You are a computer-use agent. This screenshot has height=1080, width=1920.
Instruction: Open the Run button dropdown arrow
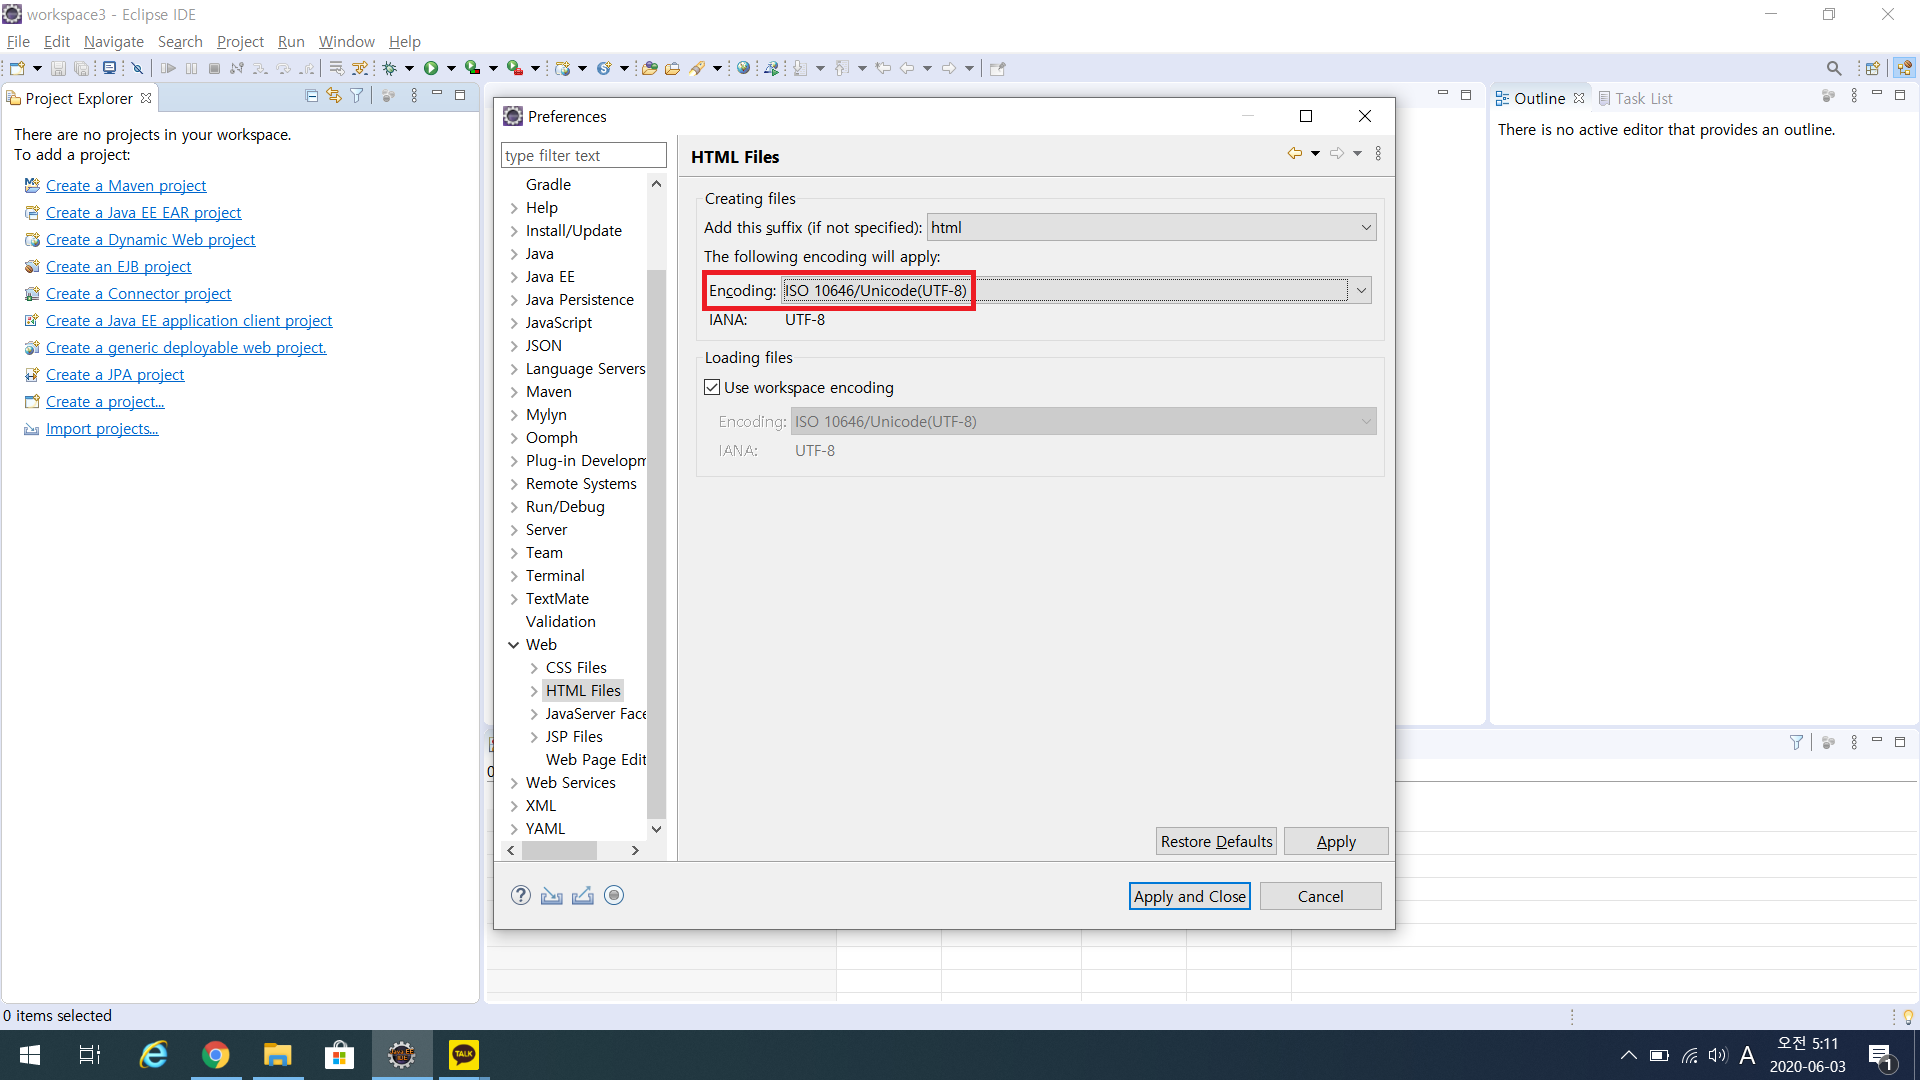(451, 68)
